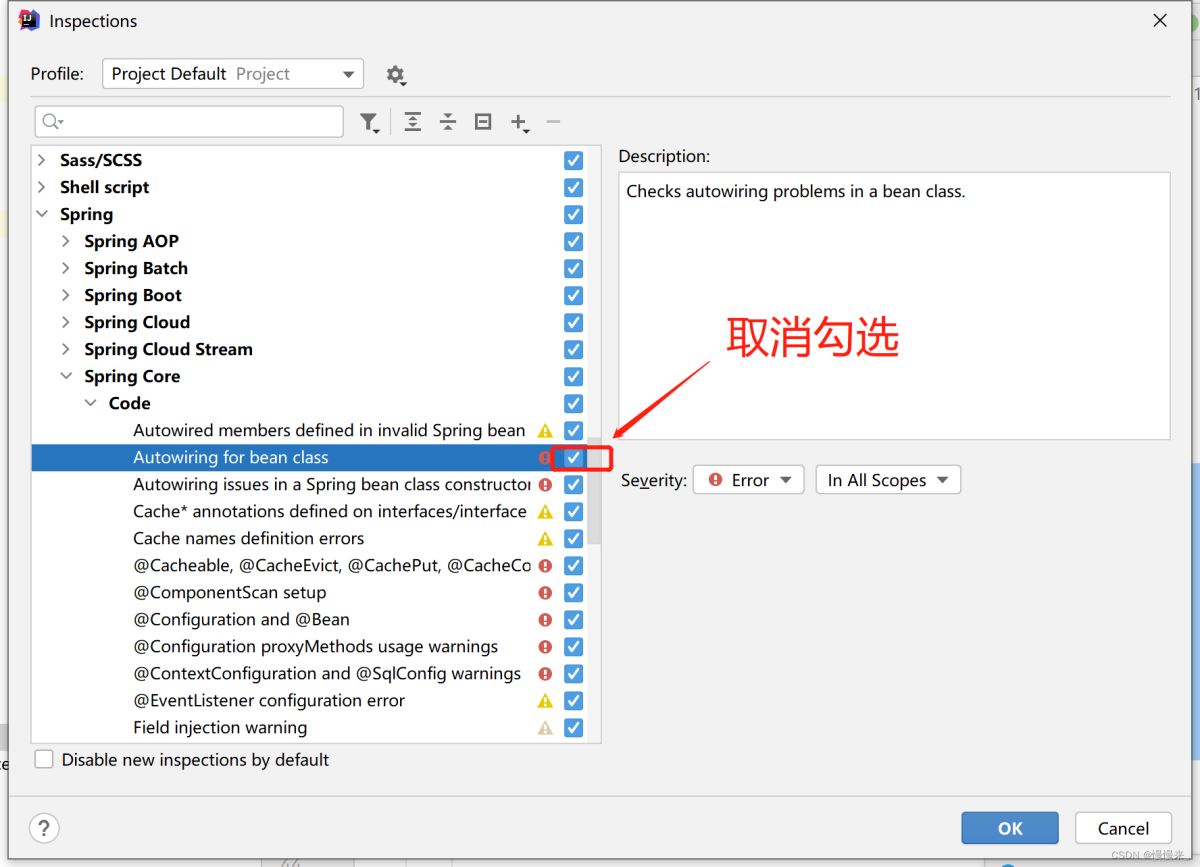Open the filter inspections funnel menu
The image size is (1200, 867).
369,122
